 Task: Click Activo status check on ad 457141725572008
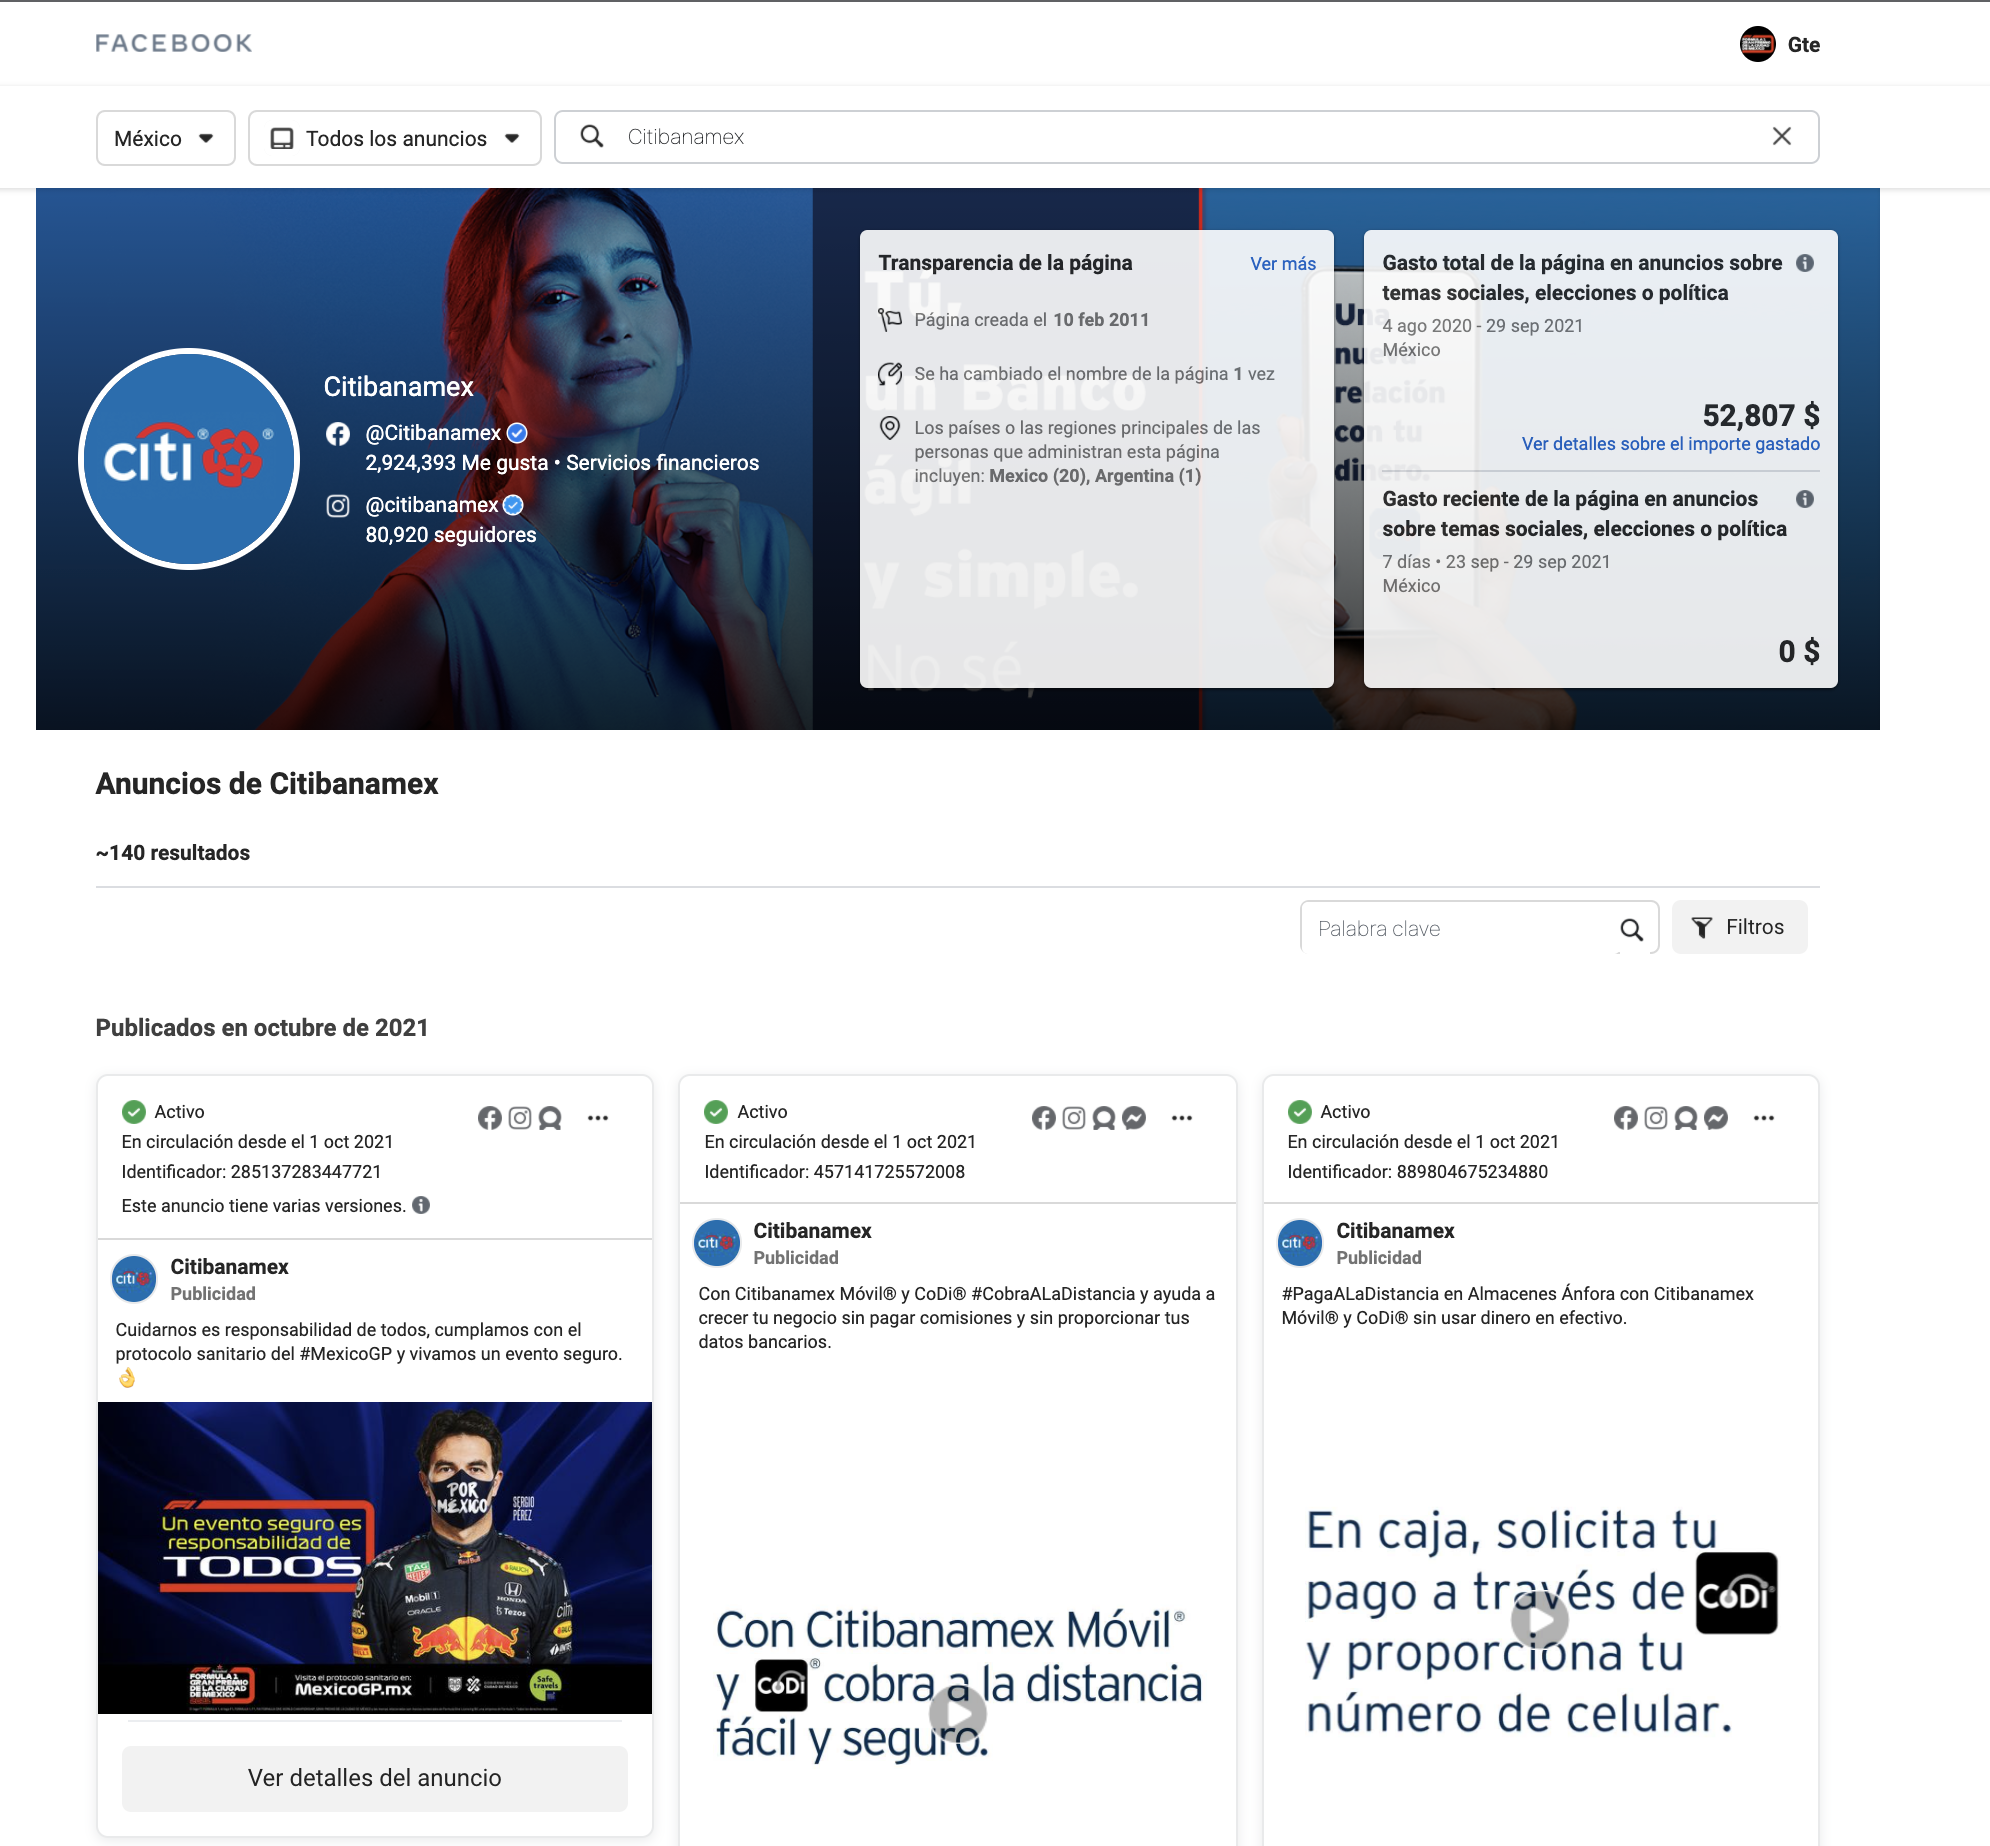[716, 1112]
